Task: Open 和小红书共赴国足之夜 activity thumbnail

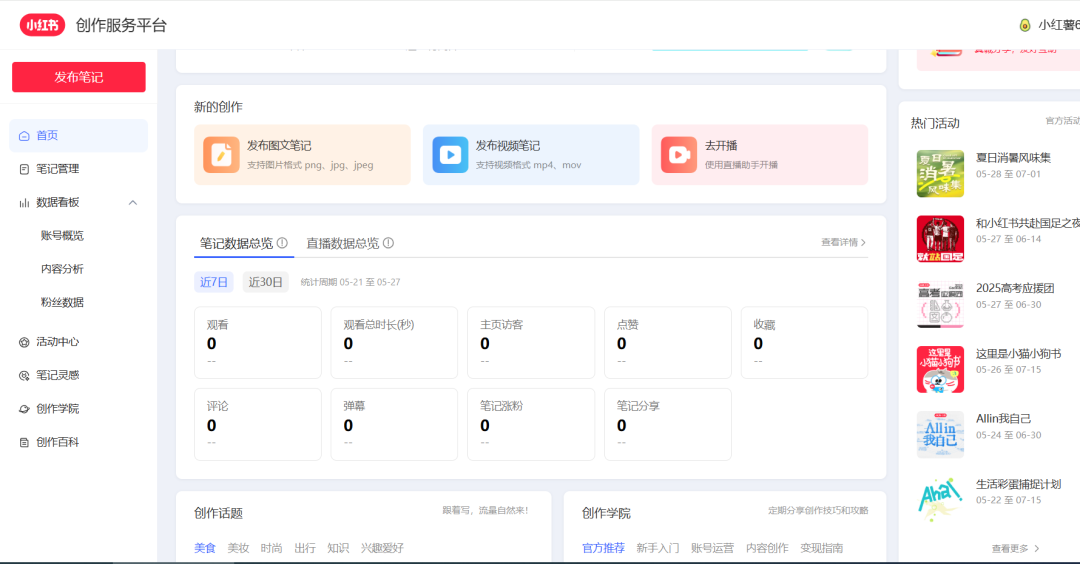Action: (940, 239)
